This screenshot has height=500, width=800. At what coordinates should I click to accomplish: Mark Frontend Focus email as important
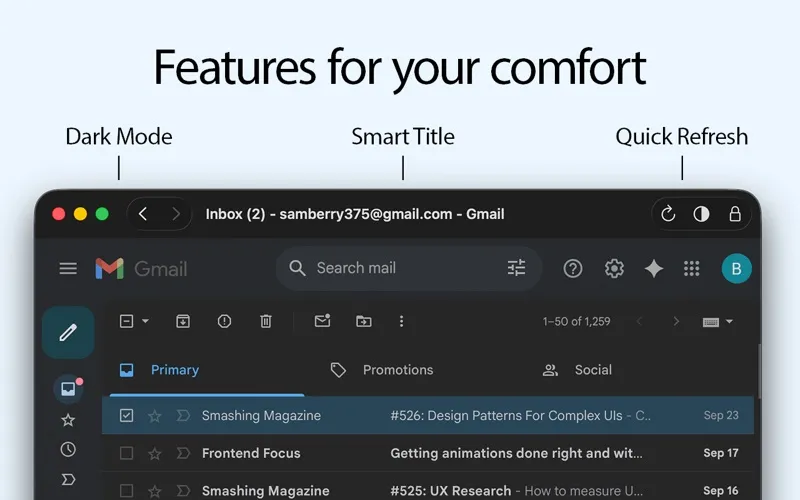(183, 453)
